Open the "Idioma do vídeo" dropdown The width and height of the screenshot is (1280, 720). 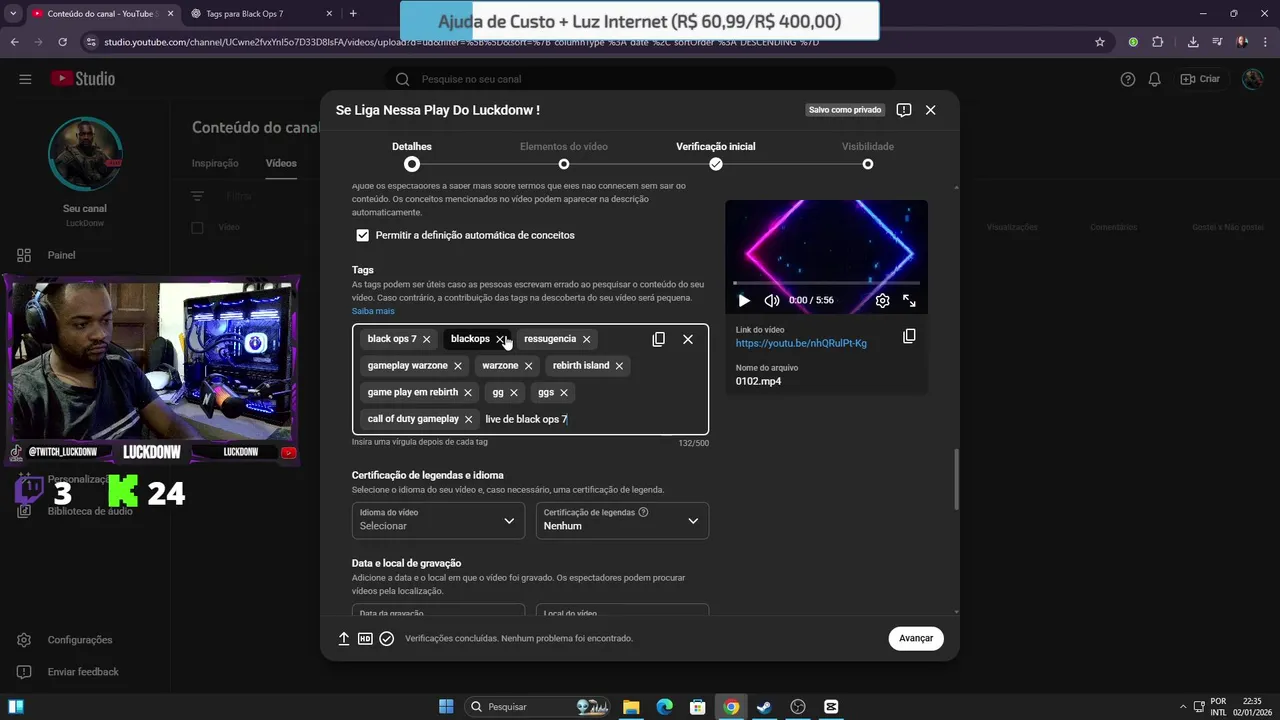pos(438,520)
